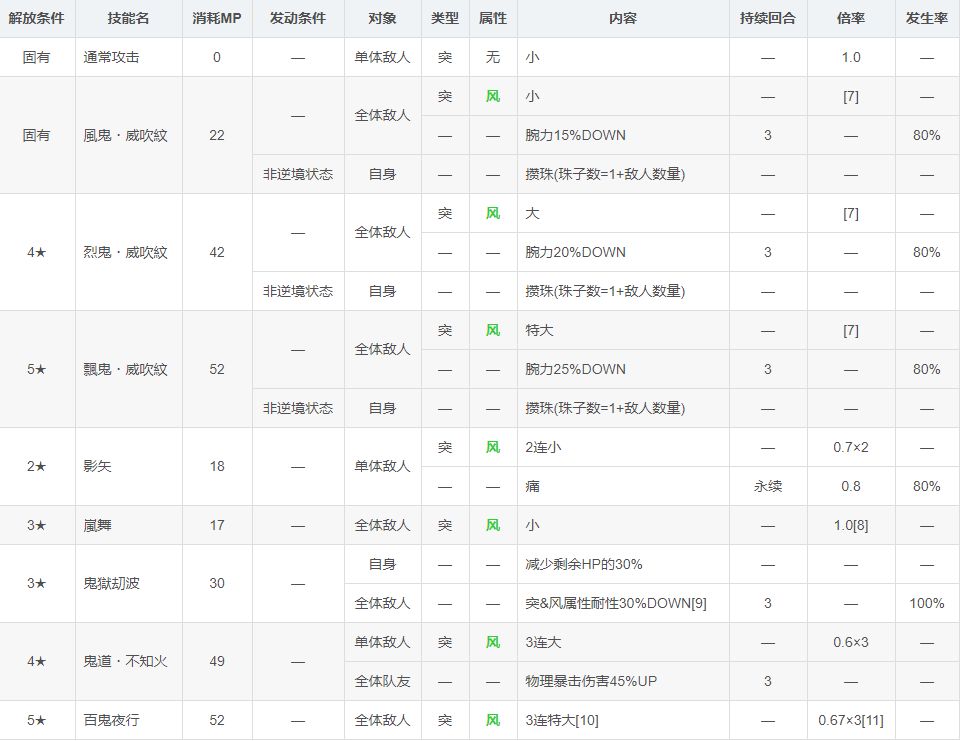
Task: Open footnote [11] after 0.67×3
Action: [873, 721]
